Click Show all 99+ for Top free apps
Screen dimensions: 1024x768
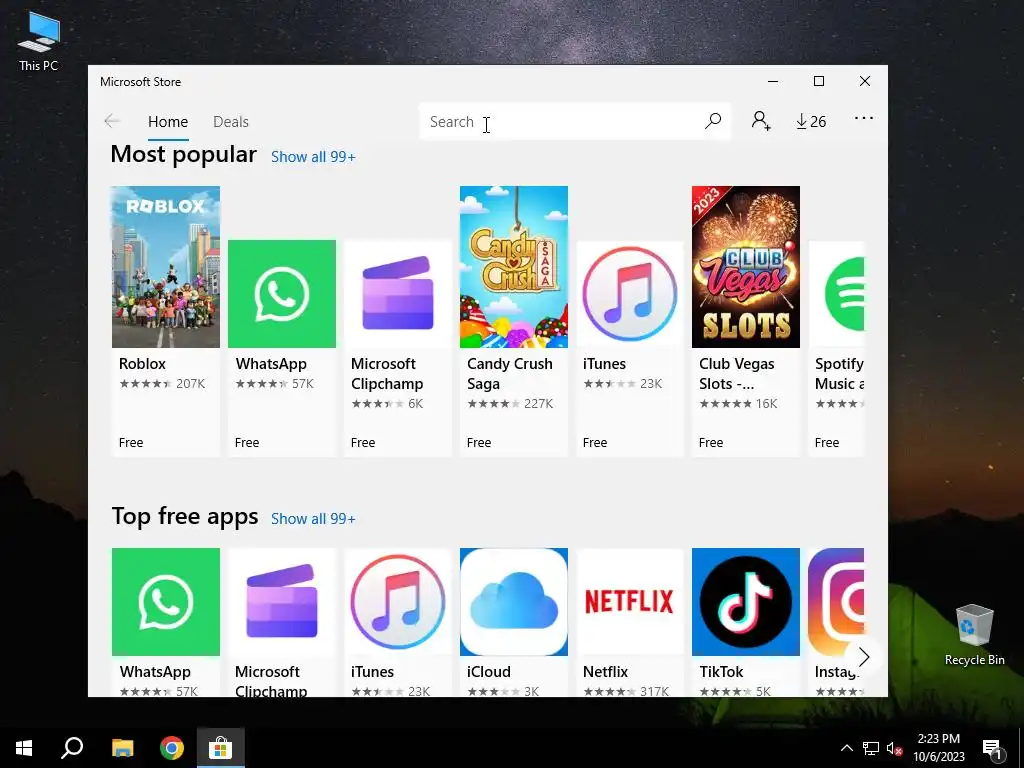click(x=313, y=519)
